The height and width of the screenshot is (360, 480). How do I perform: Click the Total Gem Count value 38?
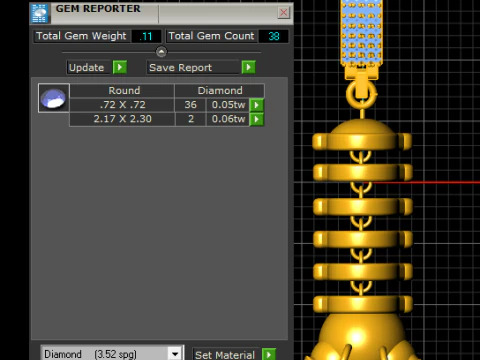[x=274, y=36]
